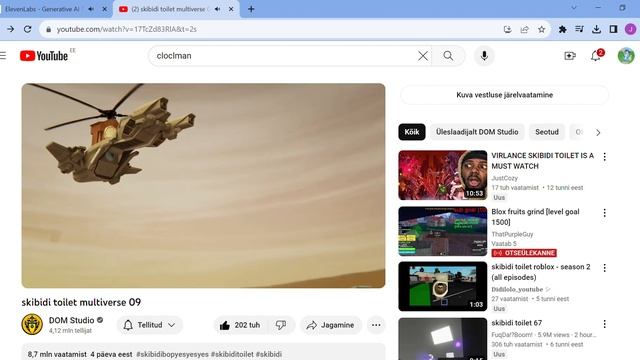This screenshot has height=360, width=640.
Task: Open options menu for skibidi toilet 67
Action: 604,324
